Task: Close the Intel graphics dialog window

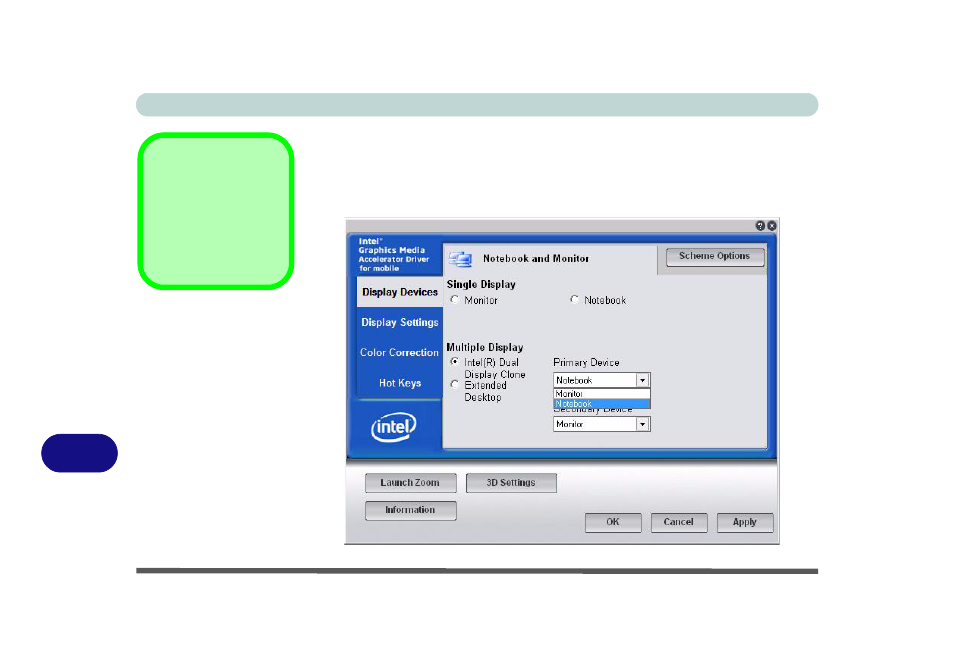Action: [x=771, y=226]
